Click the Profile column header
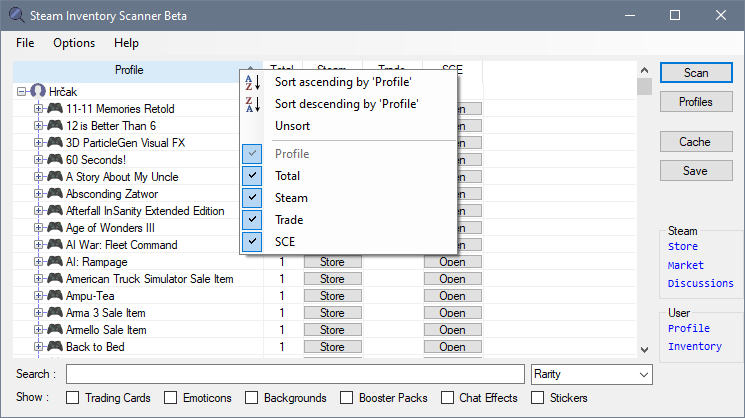 pos(129,70)
